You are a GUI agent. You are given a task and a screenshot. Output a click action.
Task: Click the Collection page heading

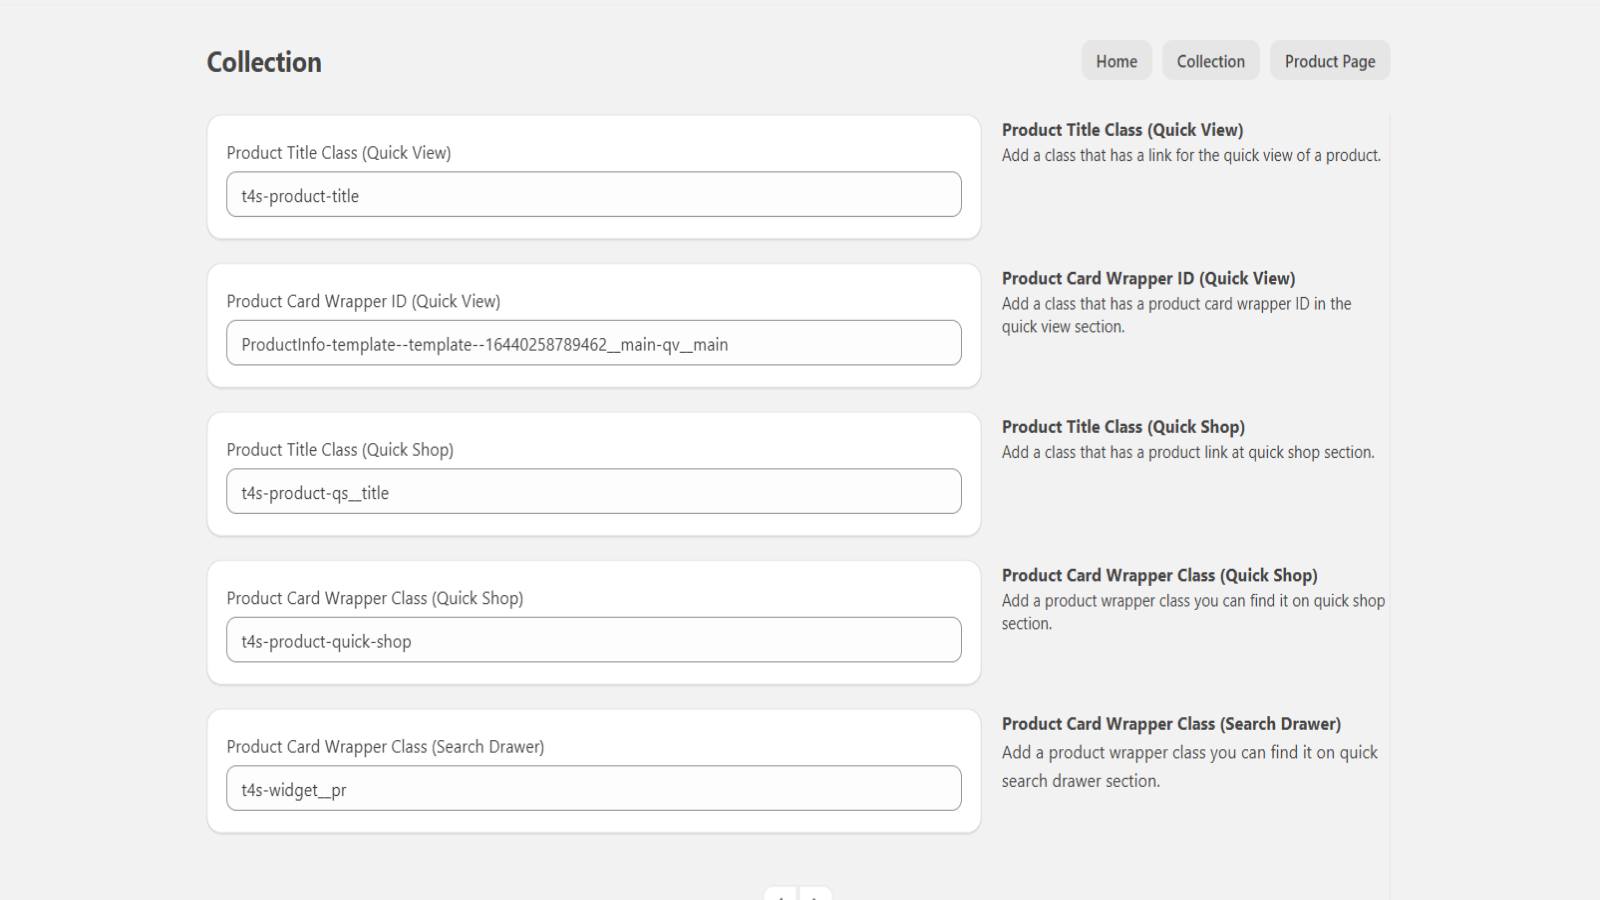tap(263, 61)
